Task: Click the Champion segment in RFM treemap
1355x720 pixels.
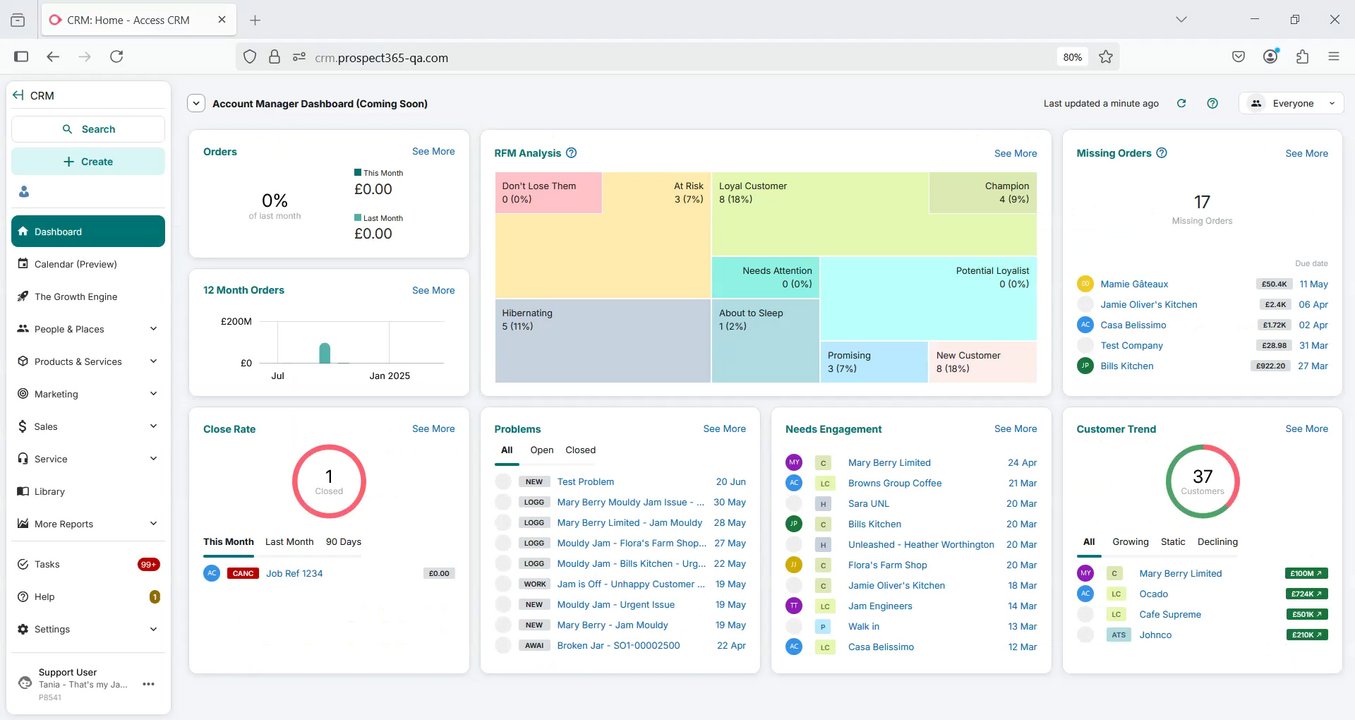Action: point(983,192)
